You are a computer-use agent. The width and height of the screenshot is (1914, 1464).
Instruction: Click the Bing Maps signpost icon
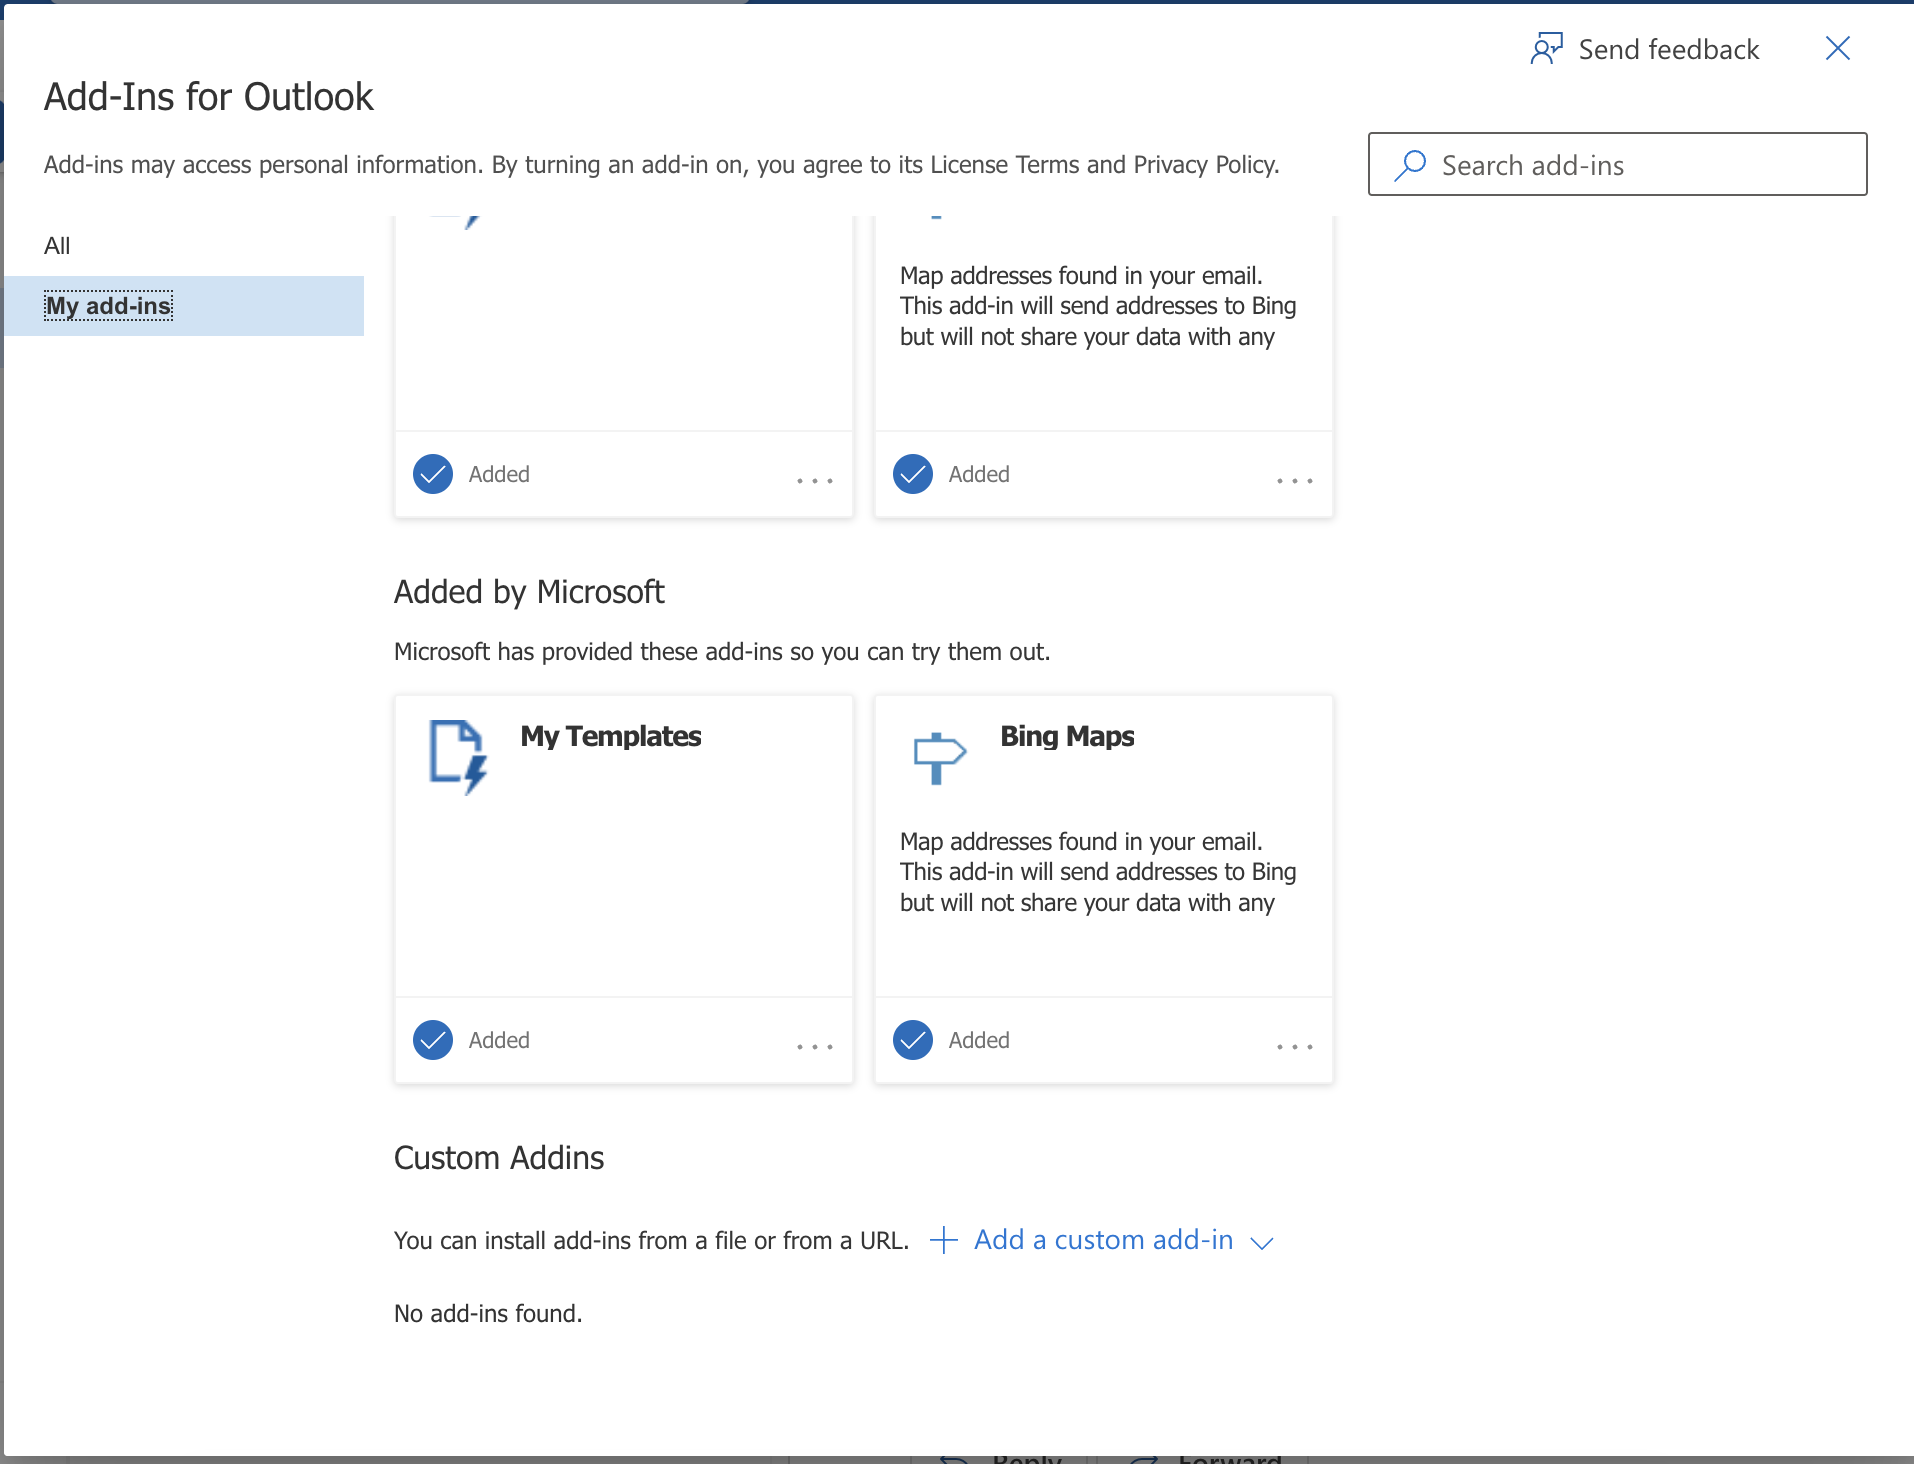tap(939, 758)
